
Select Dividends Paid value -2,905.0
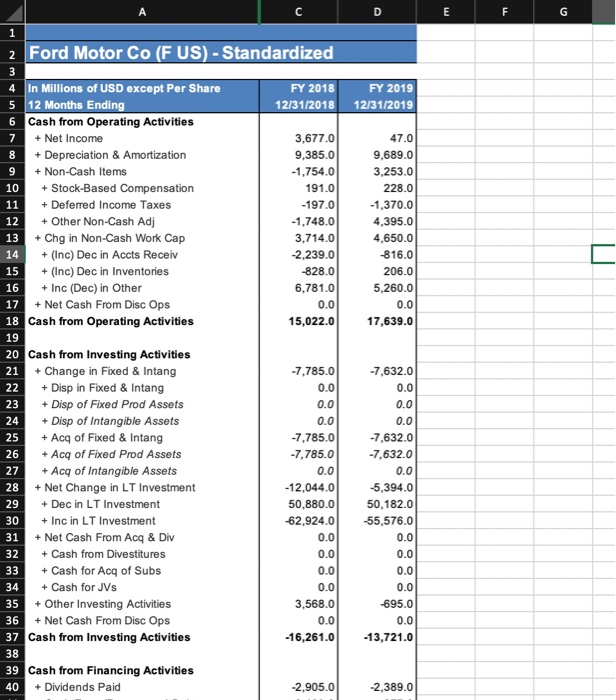tap(299, 687)
